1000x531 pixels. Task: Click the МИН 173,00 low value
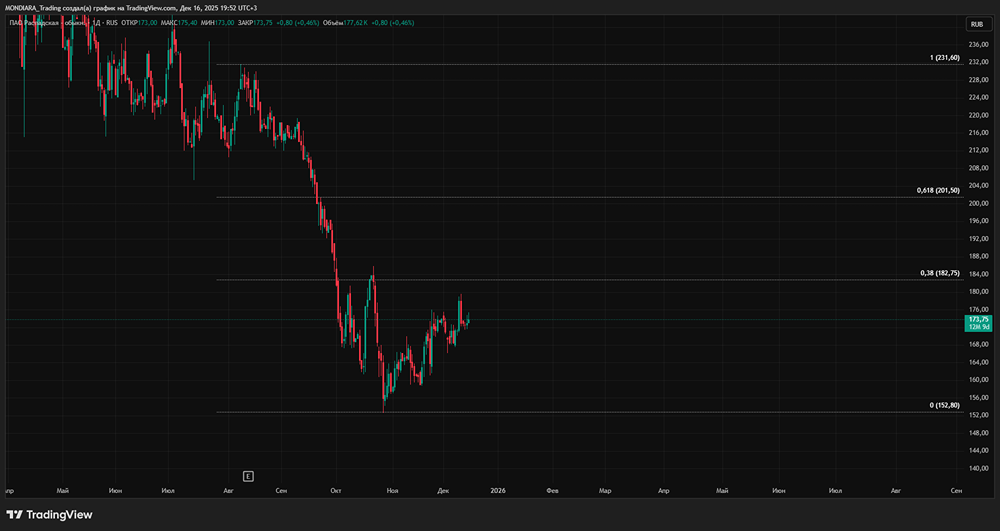218,23
